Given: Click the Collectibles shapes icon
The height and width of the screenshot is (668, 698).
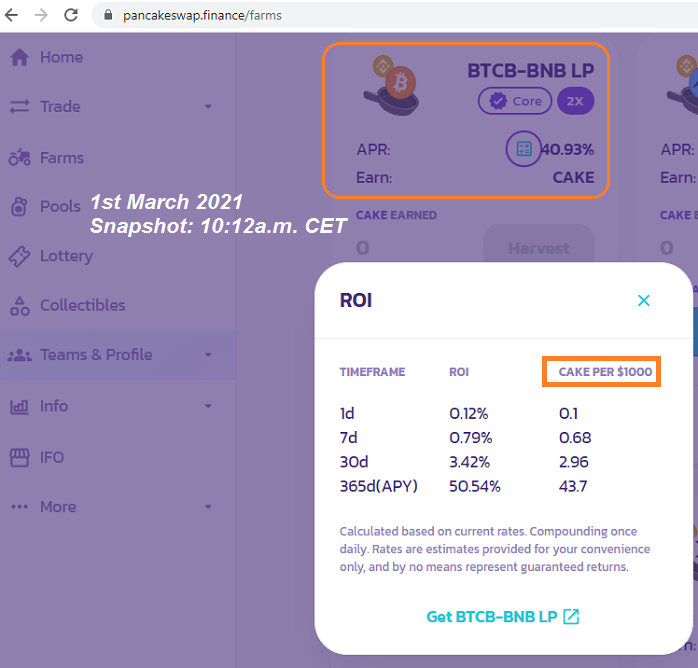Looking at the screenshot, I should pyautogui.click(x=20, y=306).
